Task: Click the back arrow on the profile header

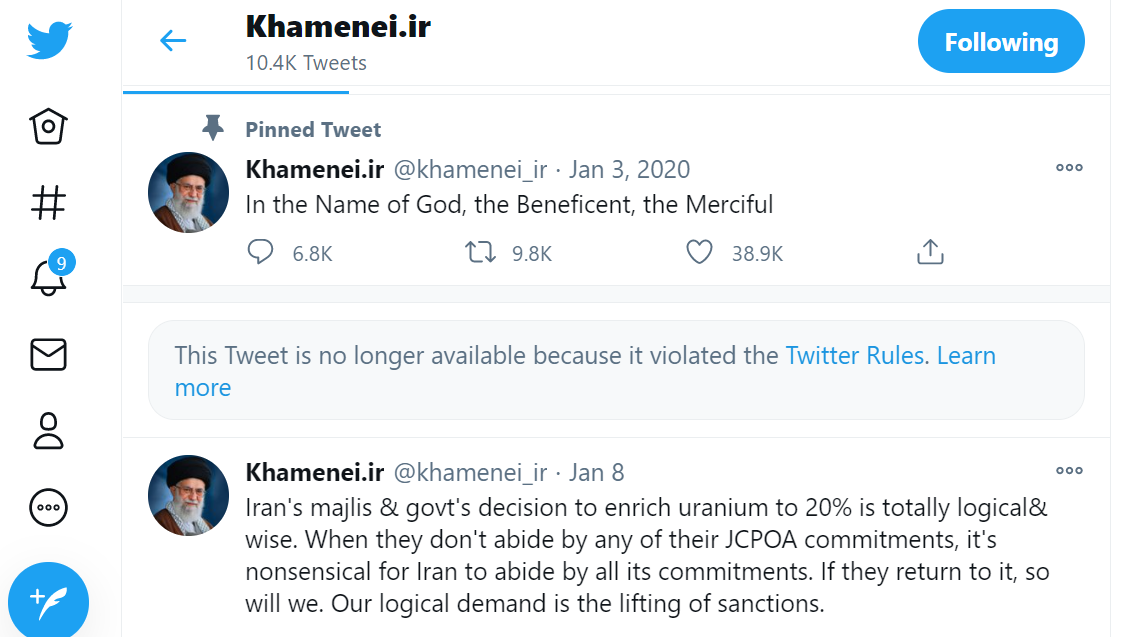Action: [172, 40]
